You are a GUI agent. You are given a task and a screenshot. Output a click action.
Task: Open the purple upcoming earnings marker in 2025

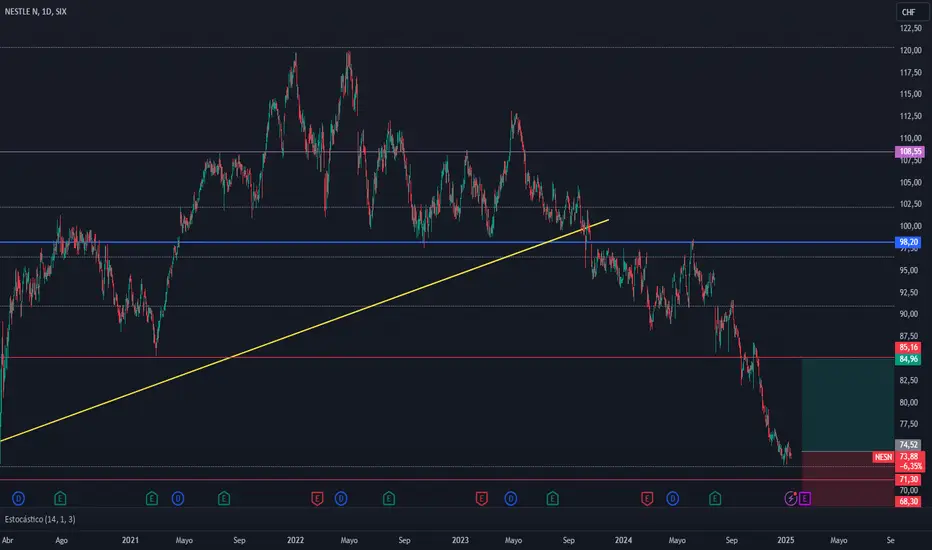(x=804, y=498)
